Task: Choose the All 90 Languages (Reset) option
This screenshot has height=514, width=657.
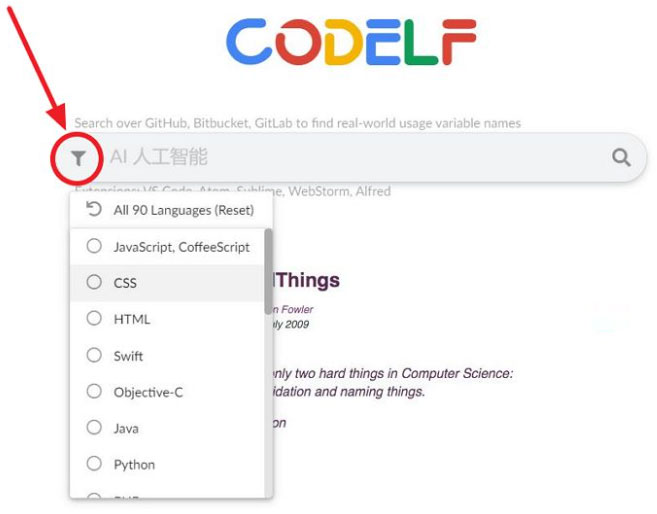Action: pyautogui.click(x=183, y=210)
